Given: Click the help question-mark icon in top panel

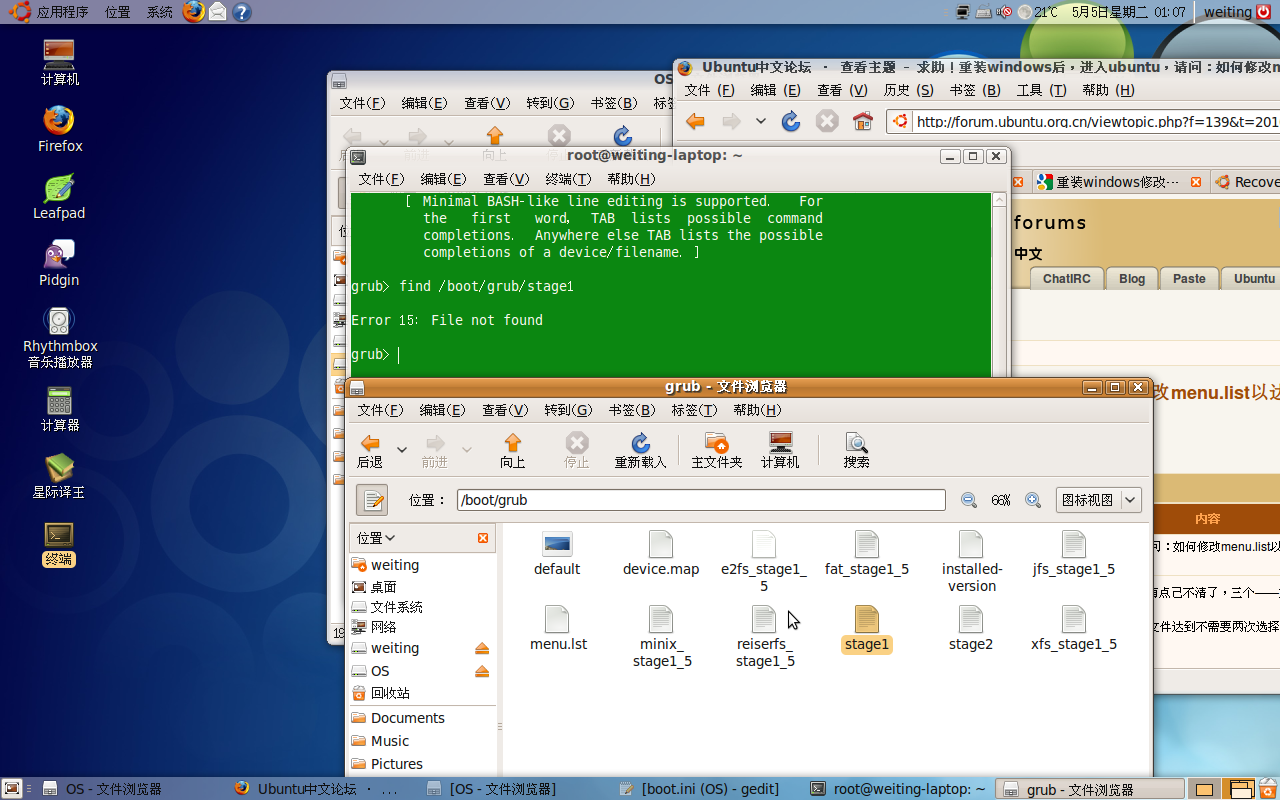Looking at the screenshot, I should point(241,12).
